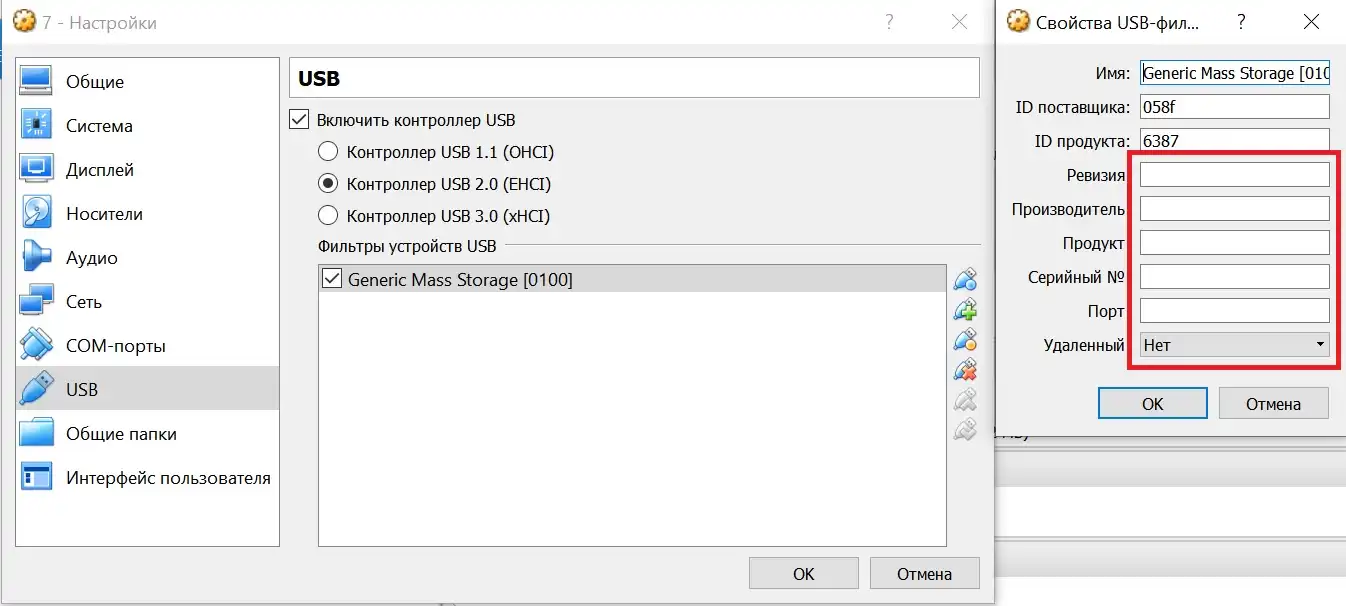
Task: Open the Носители storage section
Action: [x=104, y=214]
